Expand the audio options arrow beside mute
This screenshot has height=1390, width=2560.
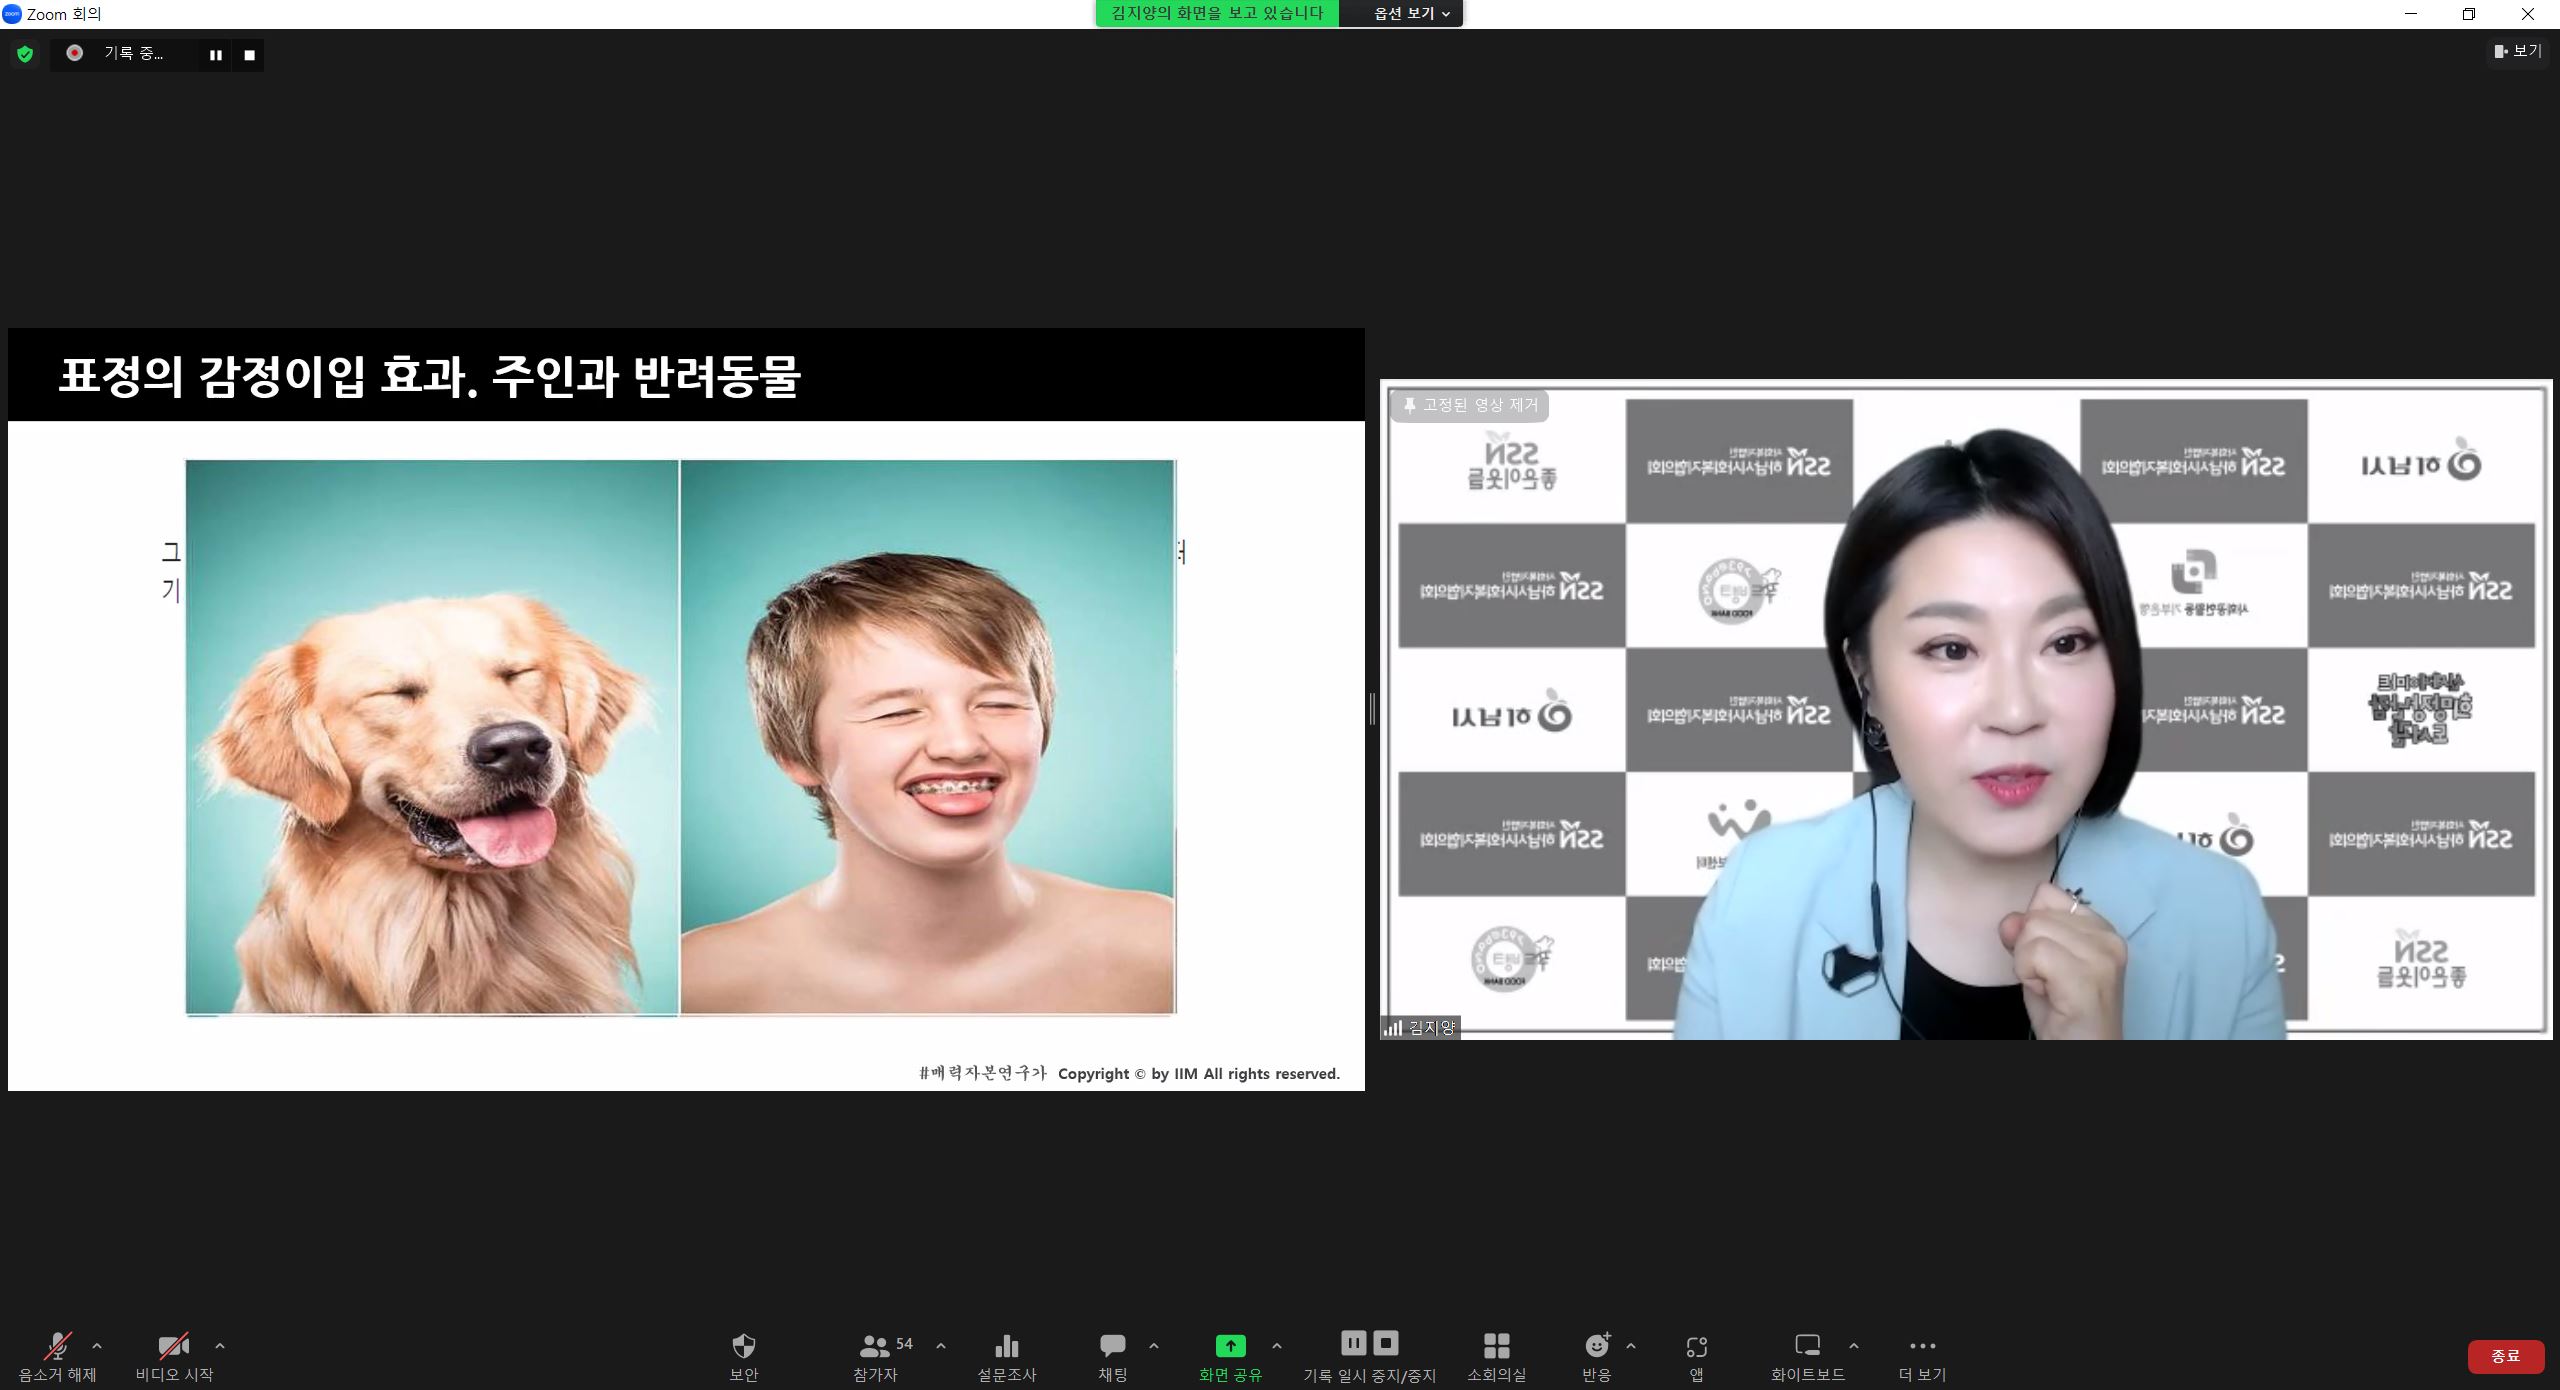(97, 1346)
